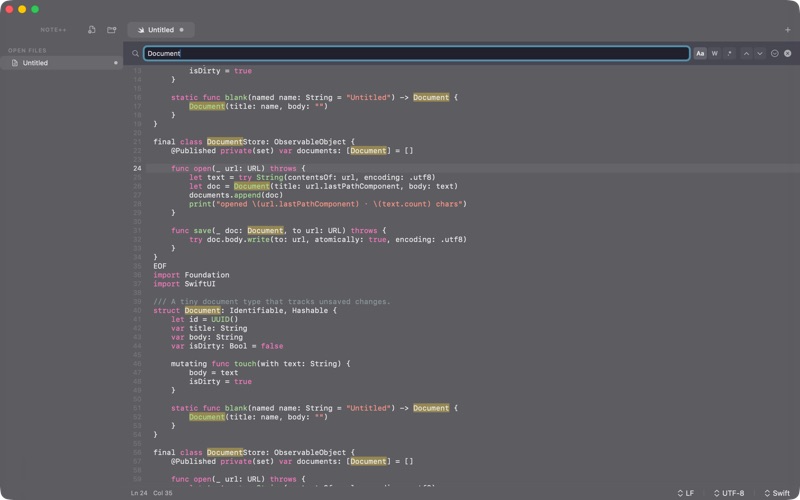The width and height of the screenshot is (800, 500).
Task: Close the find bar with the X icon
Action: 788,54
